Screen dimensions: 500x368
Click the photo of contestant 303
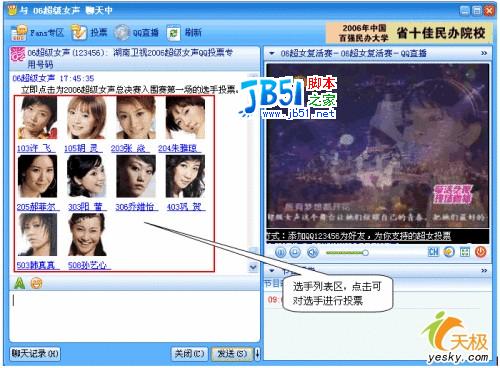86,176
